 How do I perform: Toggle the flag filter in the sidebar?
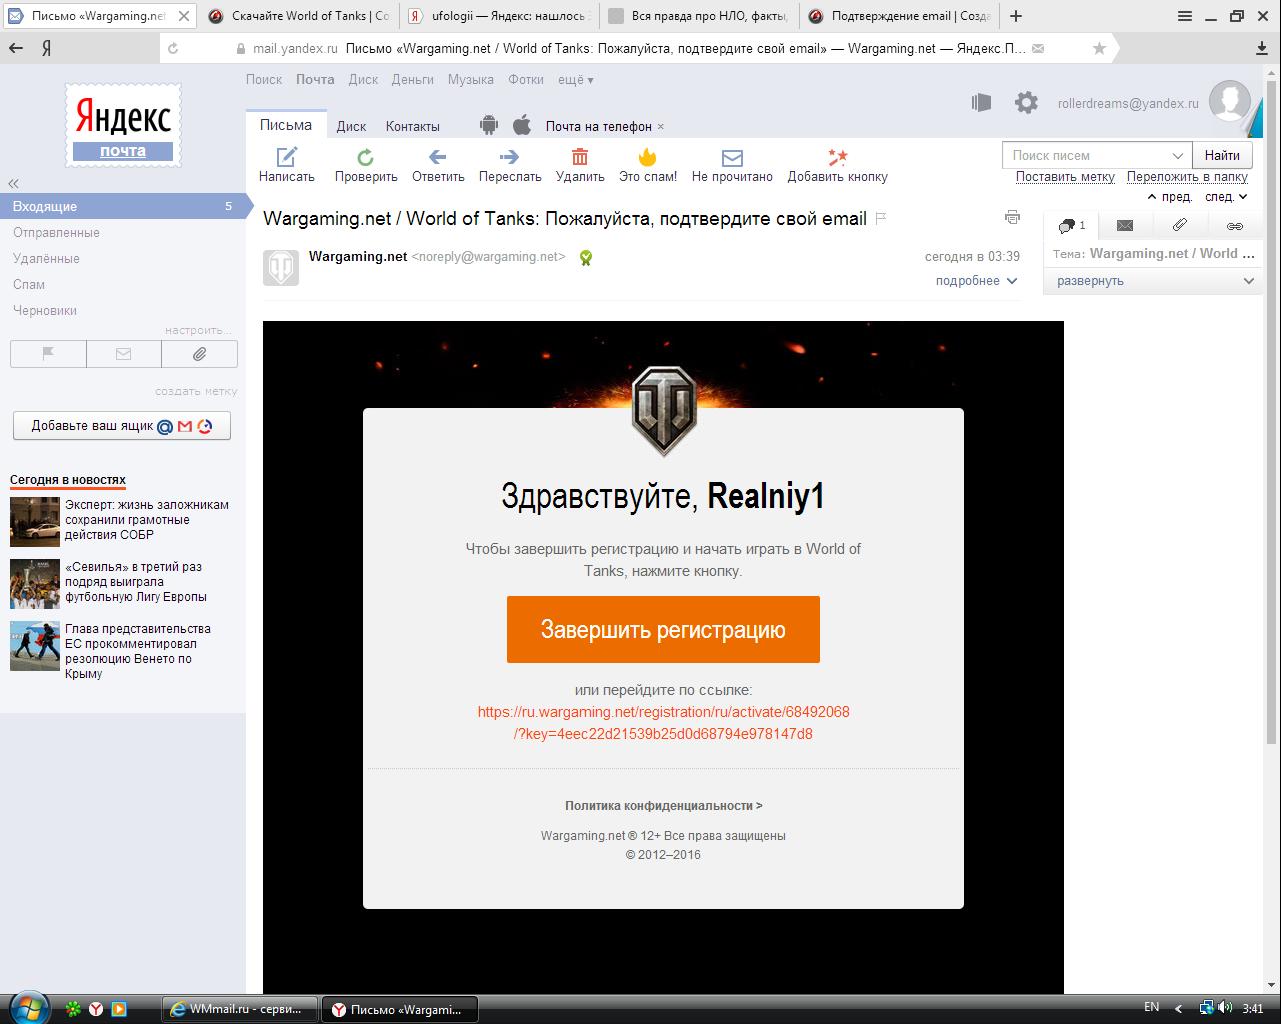[x=48, y=354]
